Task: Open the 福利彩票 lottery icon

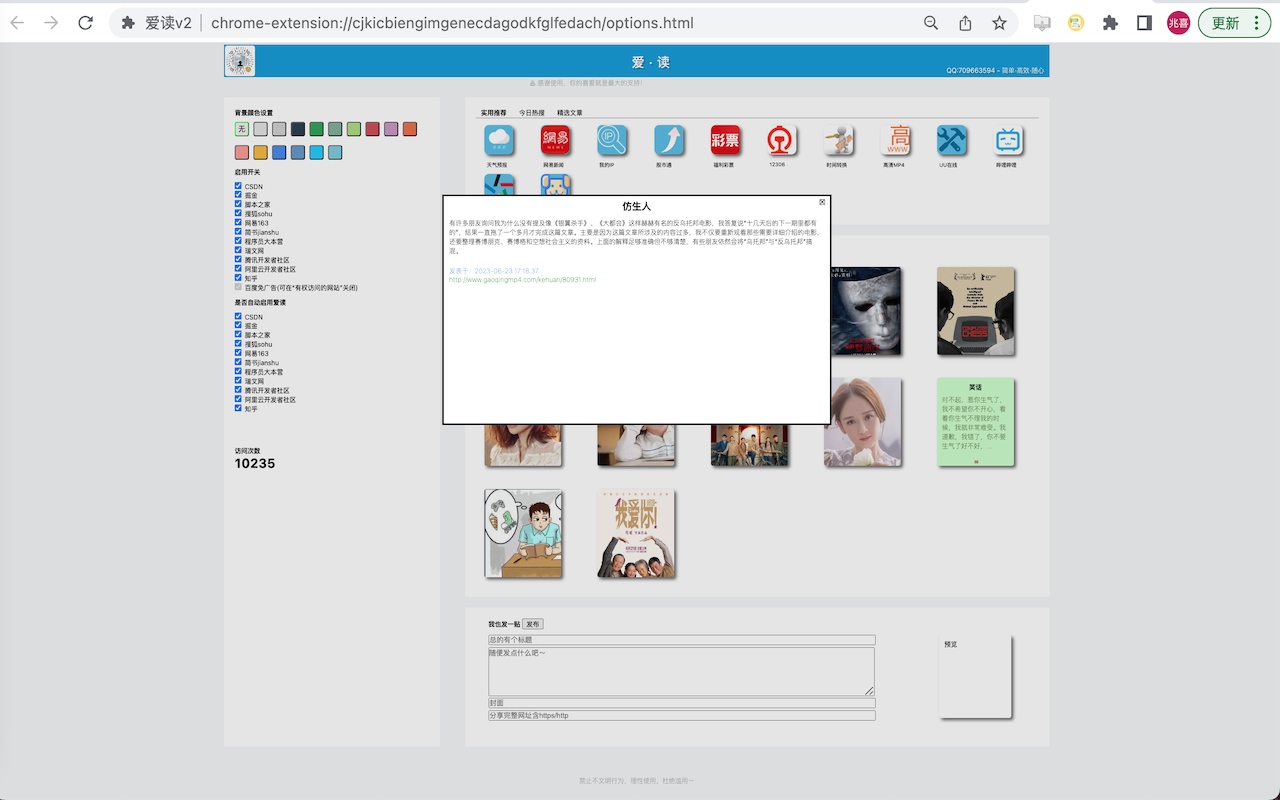Action: point(725,140)
